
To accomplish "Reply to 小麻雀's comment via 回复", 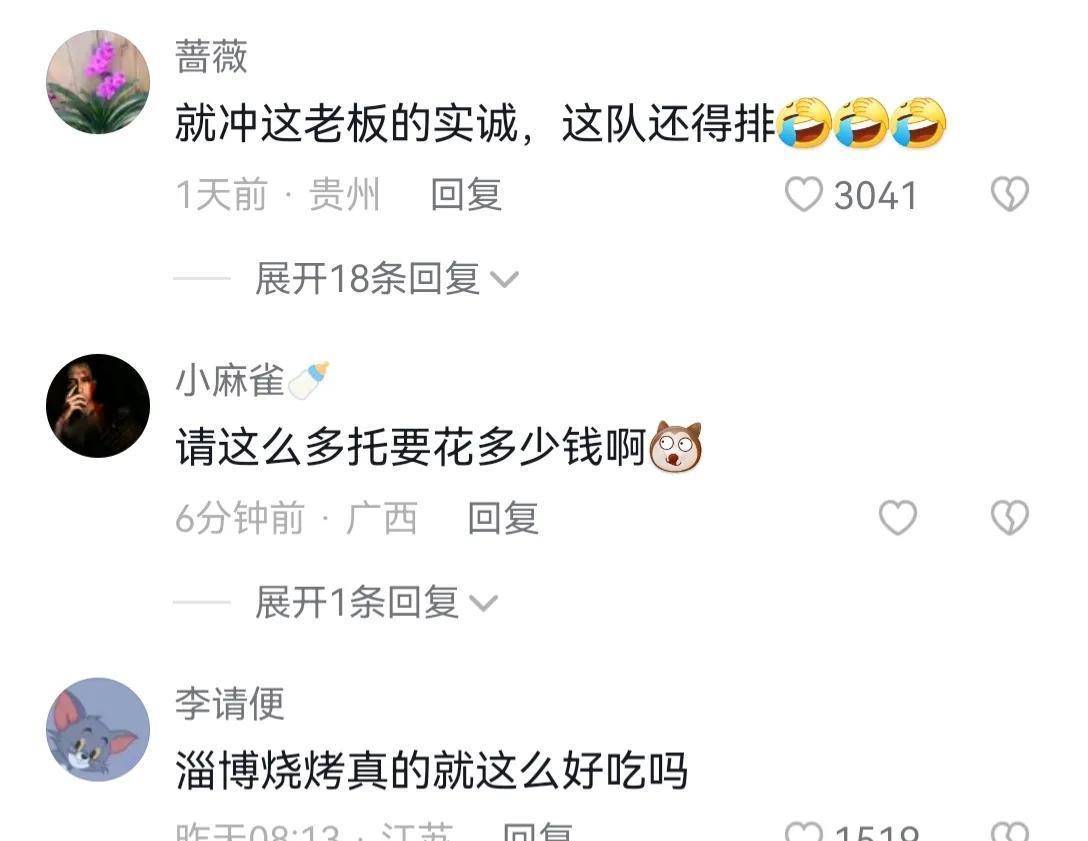I will point(503,518).
